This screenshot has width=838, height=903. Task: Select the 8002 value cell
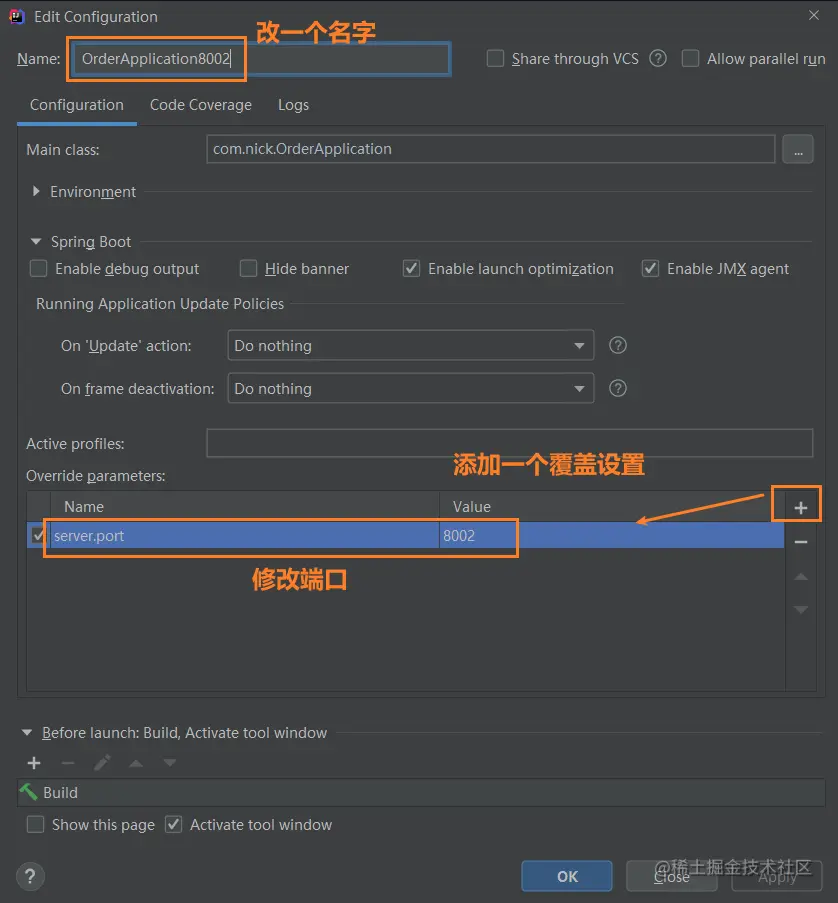[612, 536]
